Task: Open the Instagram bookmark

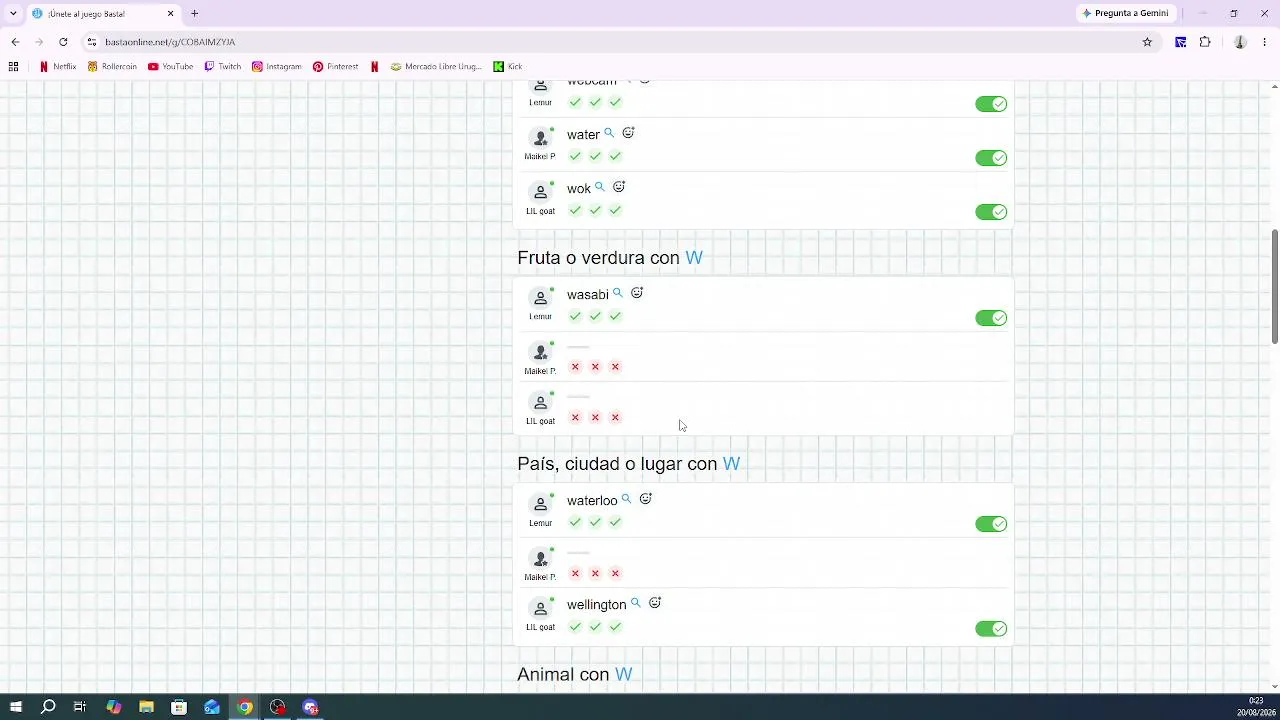Action: tap(277, 67)
